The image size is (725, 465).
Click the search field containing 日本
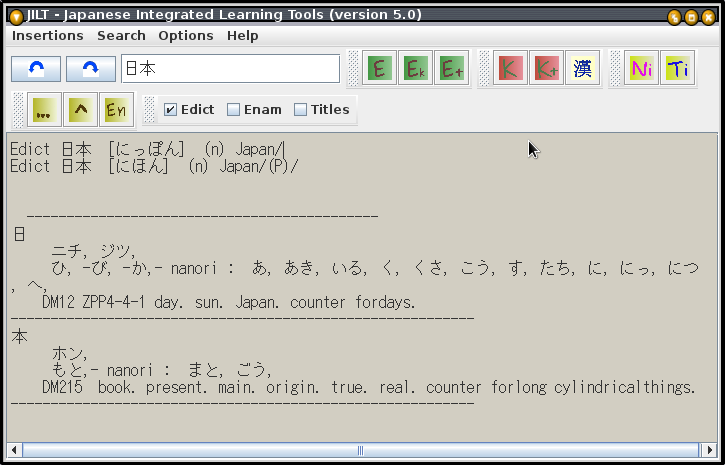230,68
